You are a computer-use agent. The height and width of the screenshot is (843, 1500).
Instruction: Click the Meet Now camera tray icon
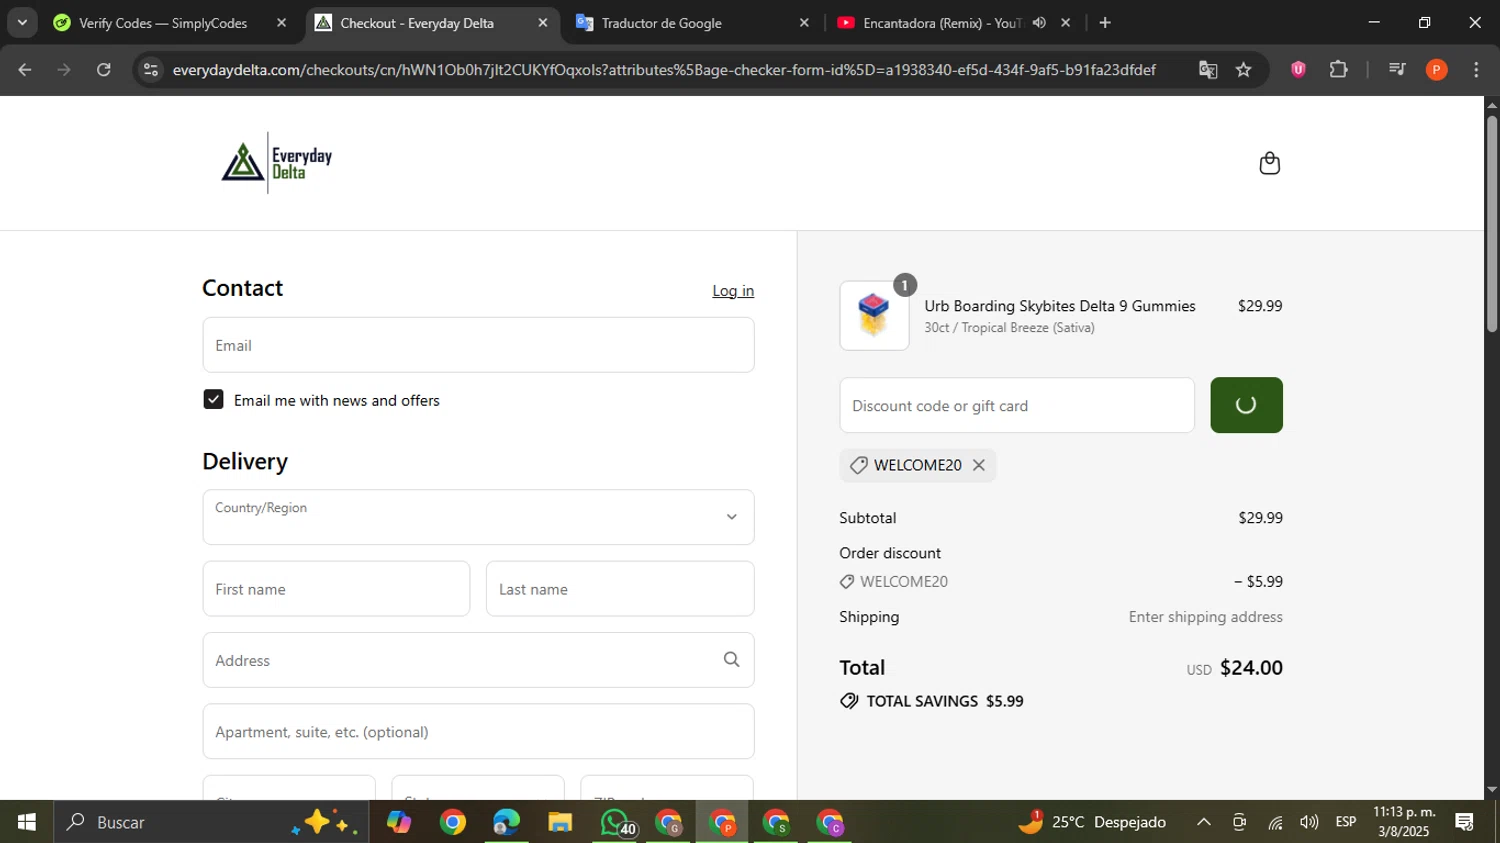1239,822
